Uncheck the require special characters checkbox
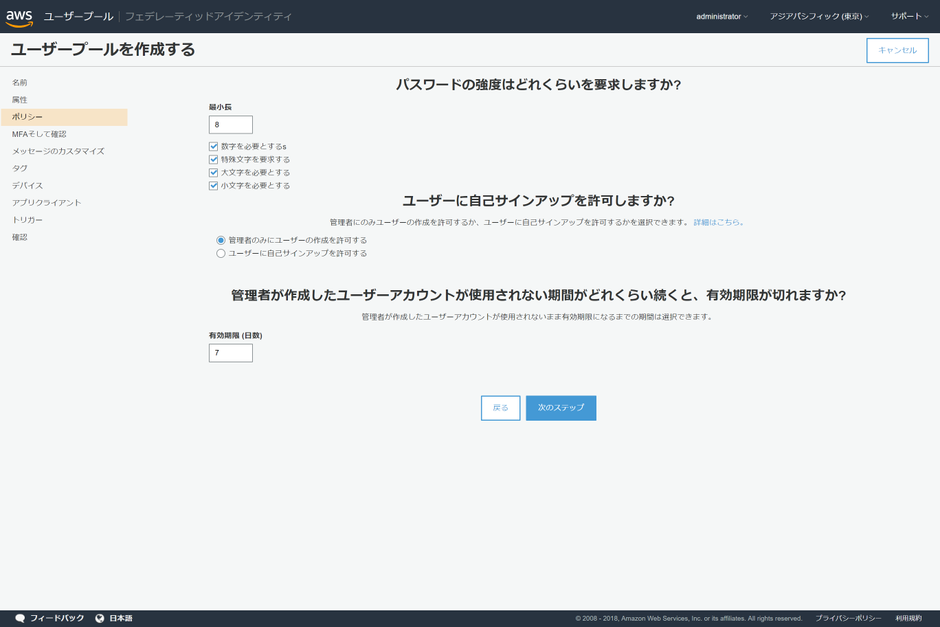The width and height of the screenshot is (940, 627). (213, 159)
